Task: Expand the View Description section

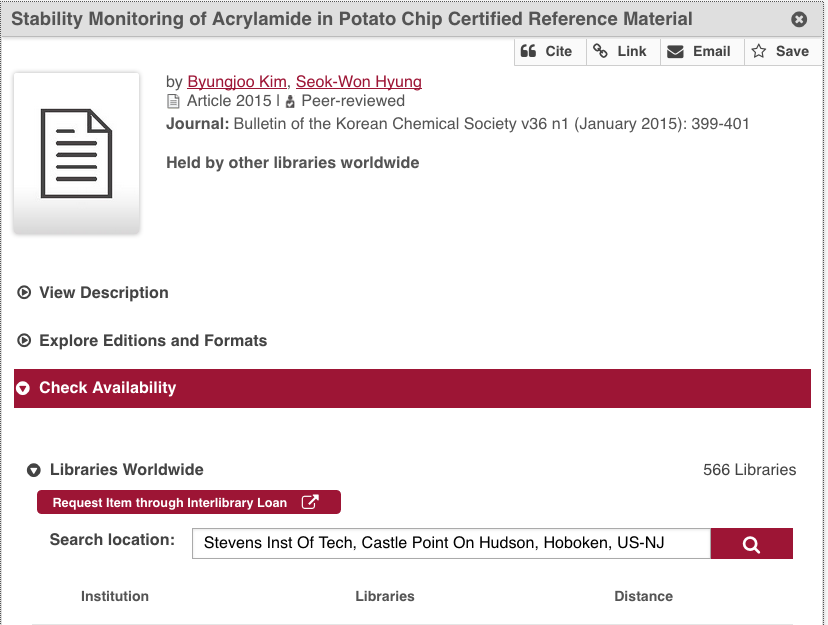Action: [x=93, y=292]
